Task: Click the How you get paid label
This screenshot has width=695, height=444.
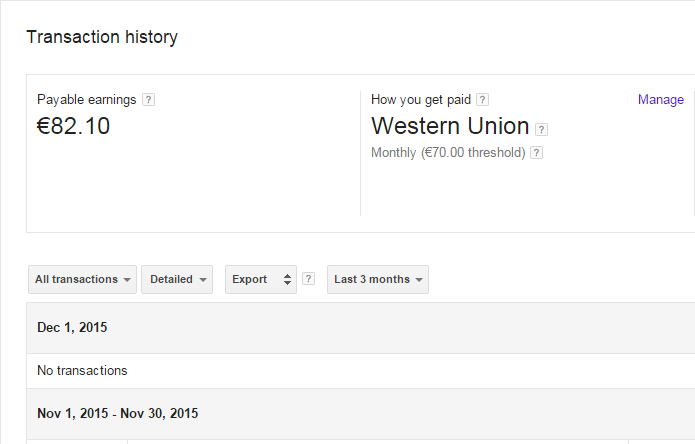Action: coord(421,100)
